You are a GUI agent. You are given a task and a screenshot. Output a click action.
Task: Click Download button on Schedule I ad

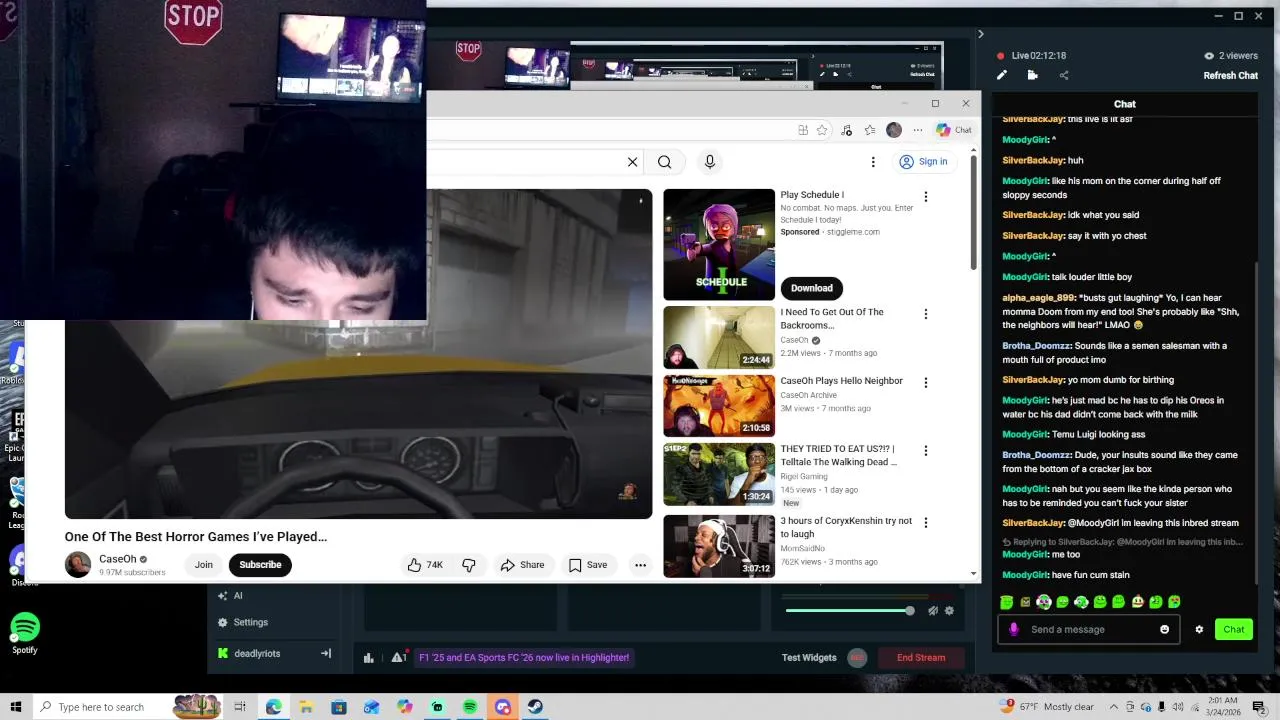point(812,288)
